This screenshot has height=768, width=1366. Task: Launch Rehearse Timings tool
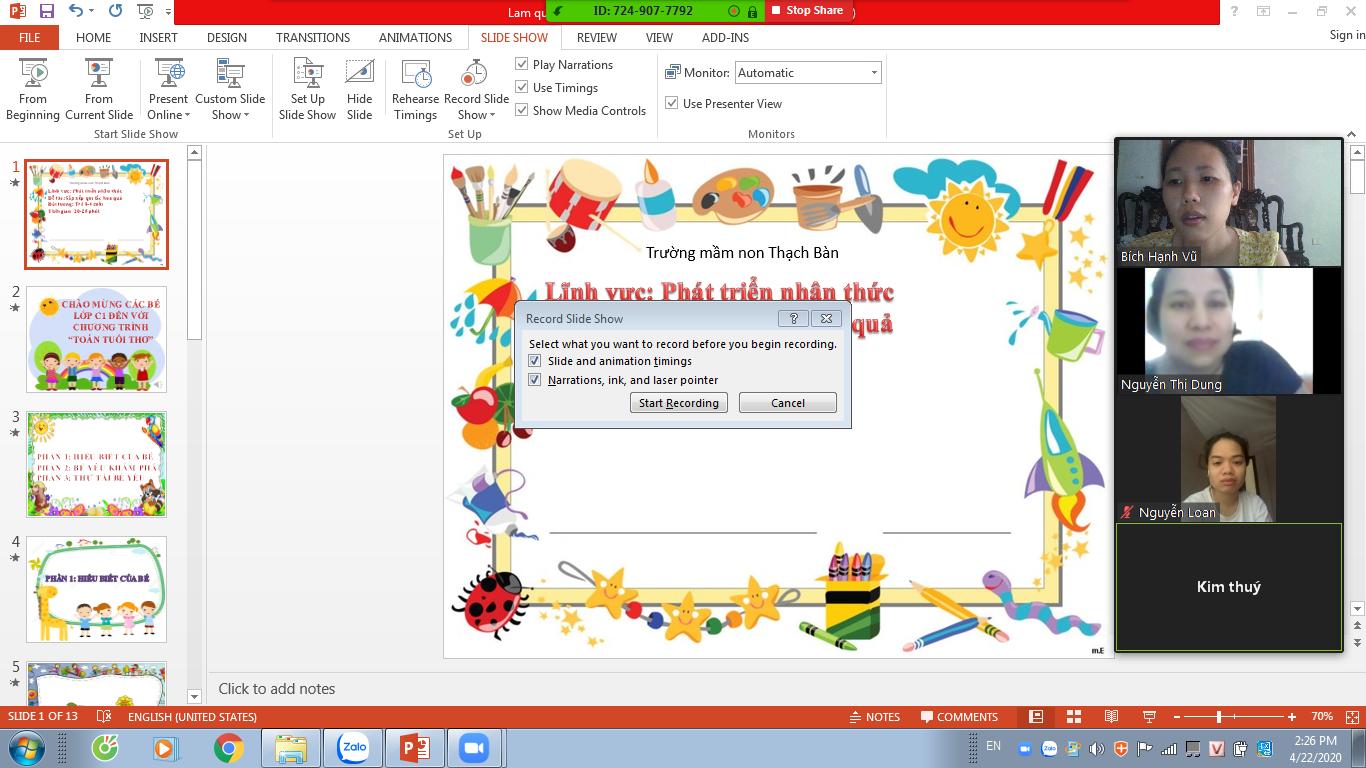tap(415, 76)
